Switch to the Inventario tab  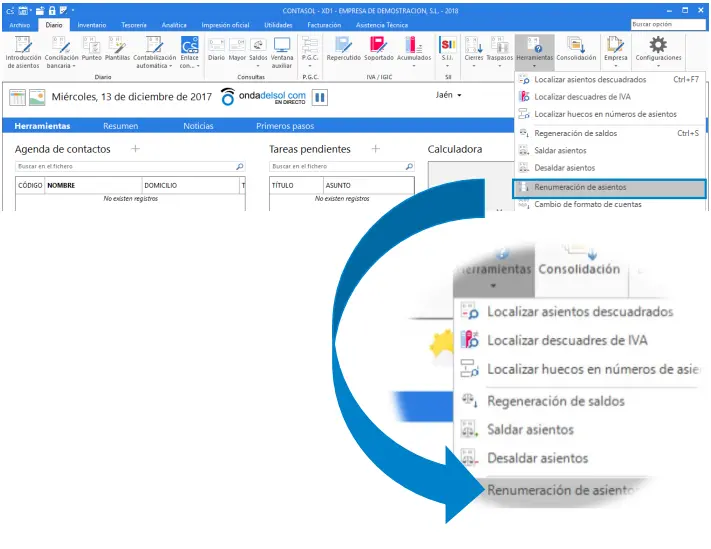coord(92,25)
